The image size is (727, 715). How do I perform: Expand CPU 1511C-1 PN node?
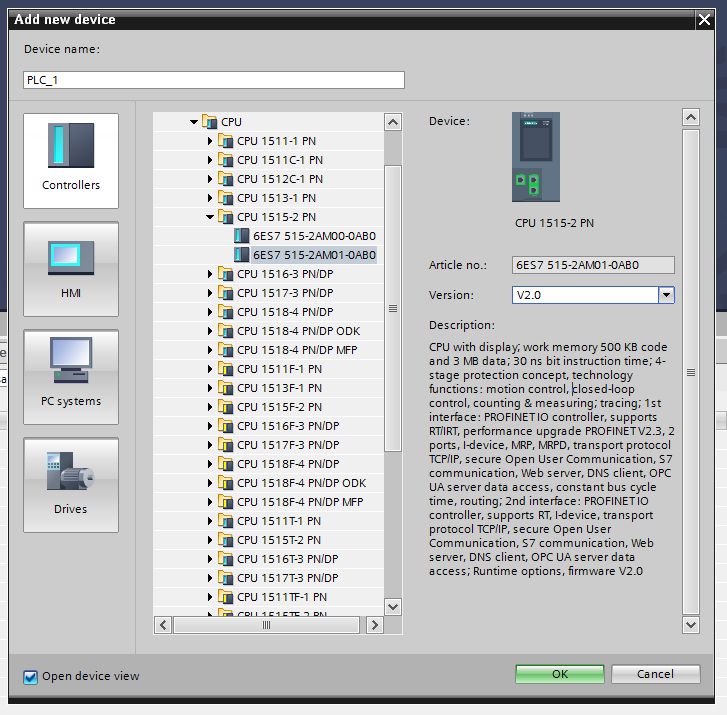click(210, 160)
